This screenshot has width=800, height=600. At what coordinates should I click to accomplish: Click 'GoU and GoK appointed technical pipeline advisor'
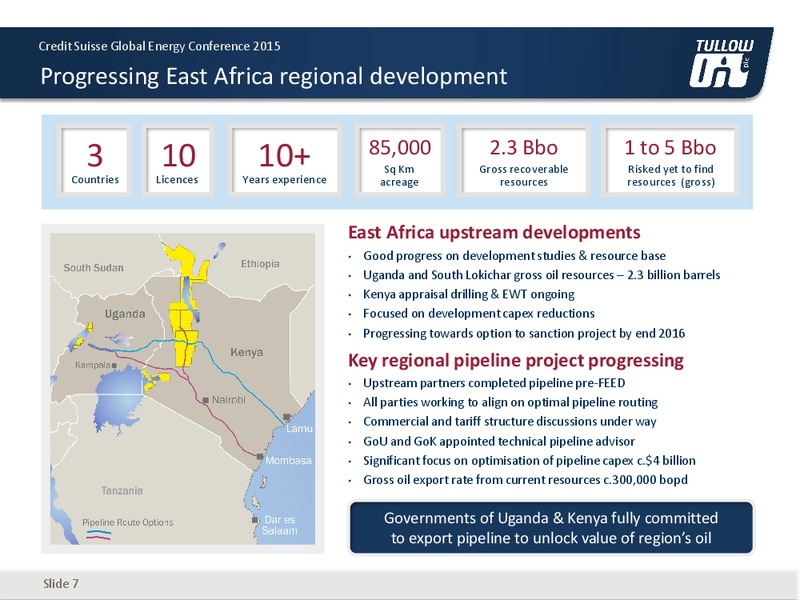(498, 441)
